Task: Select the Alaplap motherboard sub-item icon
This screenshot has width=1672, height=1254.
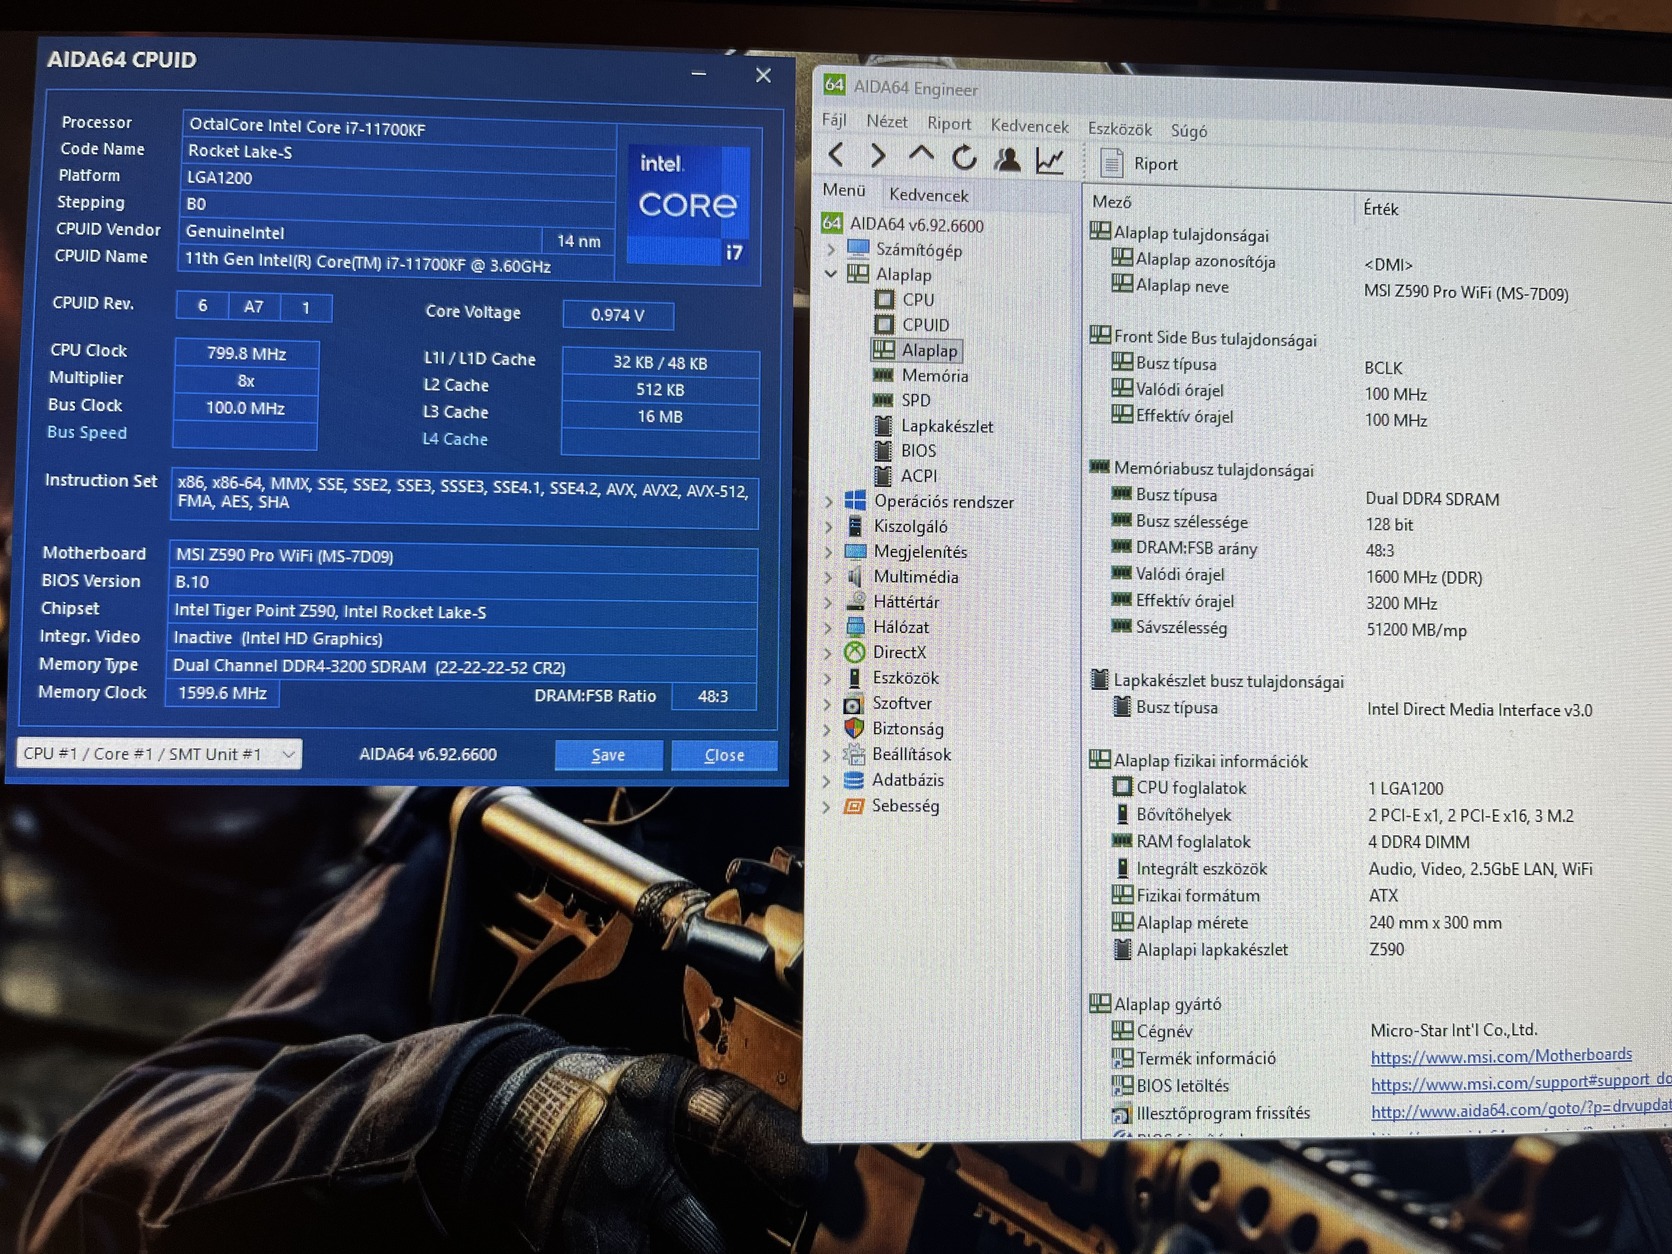Action: click(884, 349)
